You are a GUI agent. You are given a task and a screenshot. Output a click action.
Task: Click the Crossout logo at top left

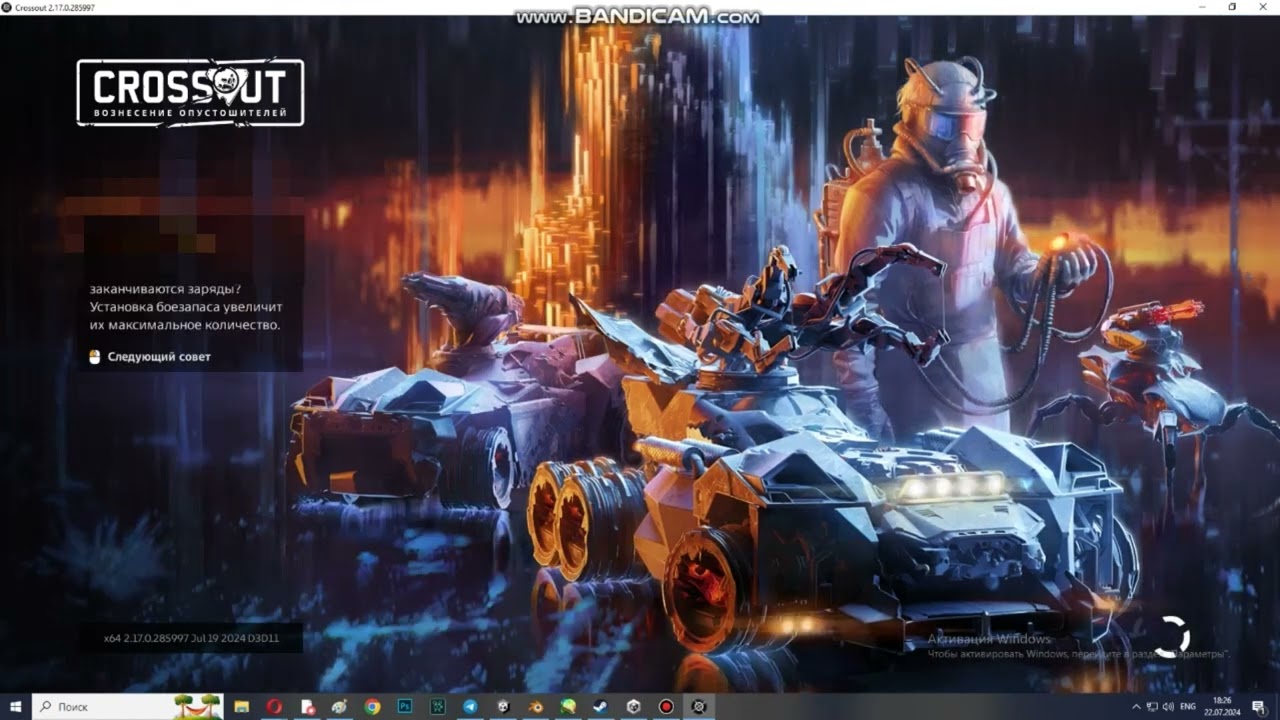[x=190, y=93]
